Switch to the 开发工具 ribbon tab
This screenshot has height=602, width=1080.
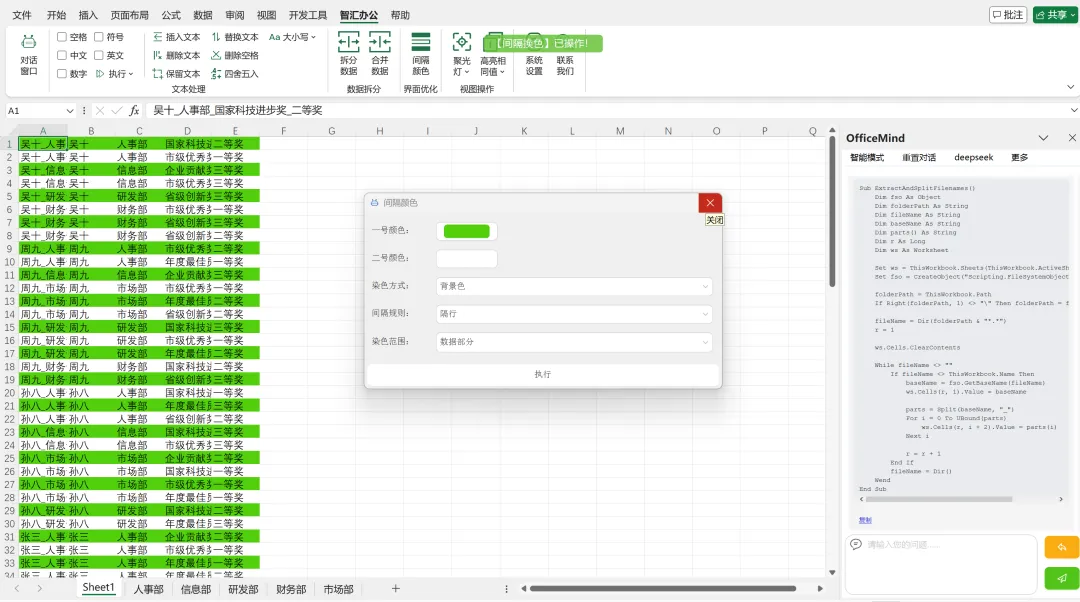click(308, 15)
